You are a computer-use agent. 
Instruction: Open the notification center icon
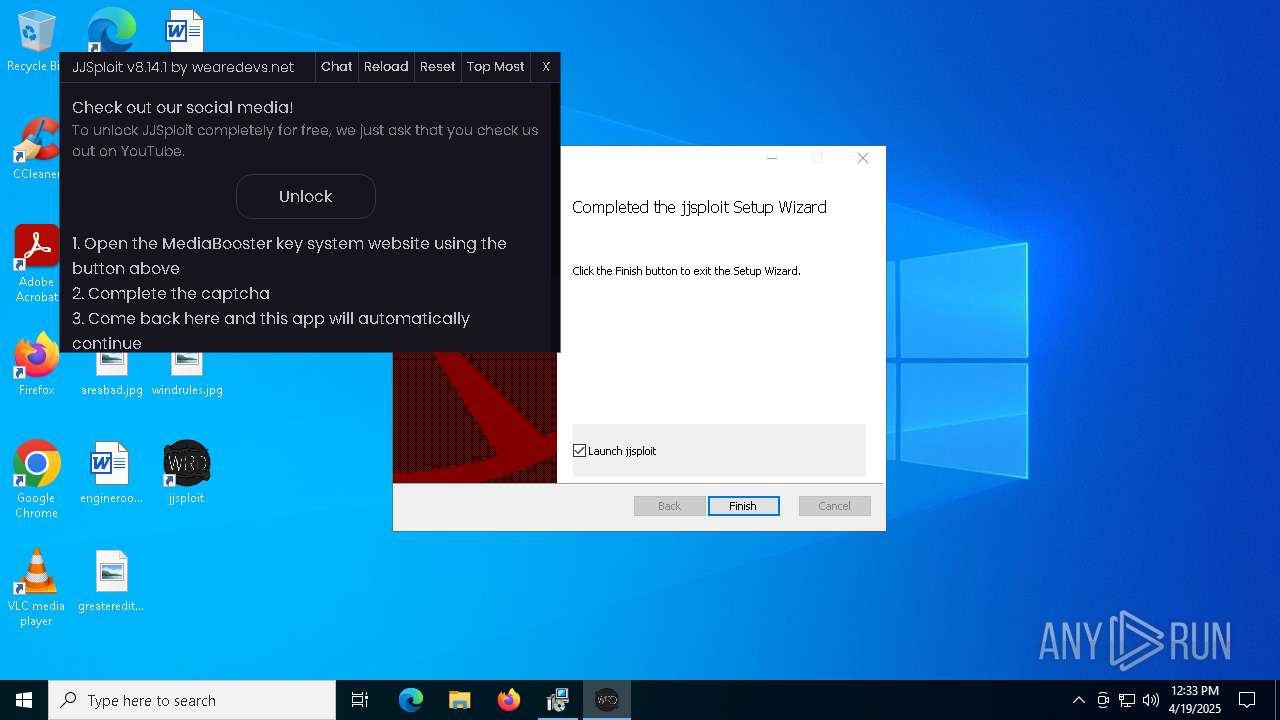[1247, 700]
